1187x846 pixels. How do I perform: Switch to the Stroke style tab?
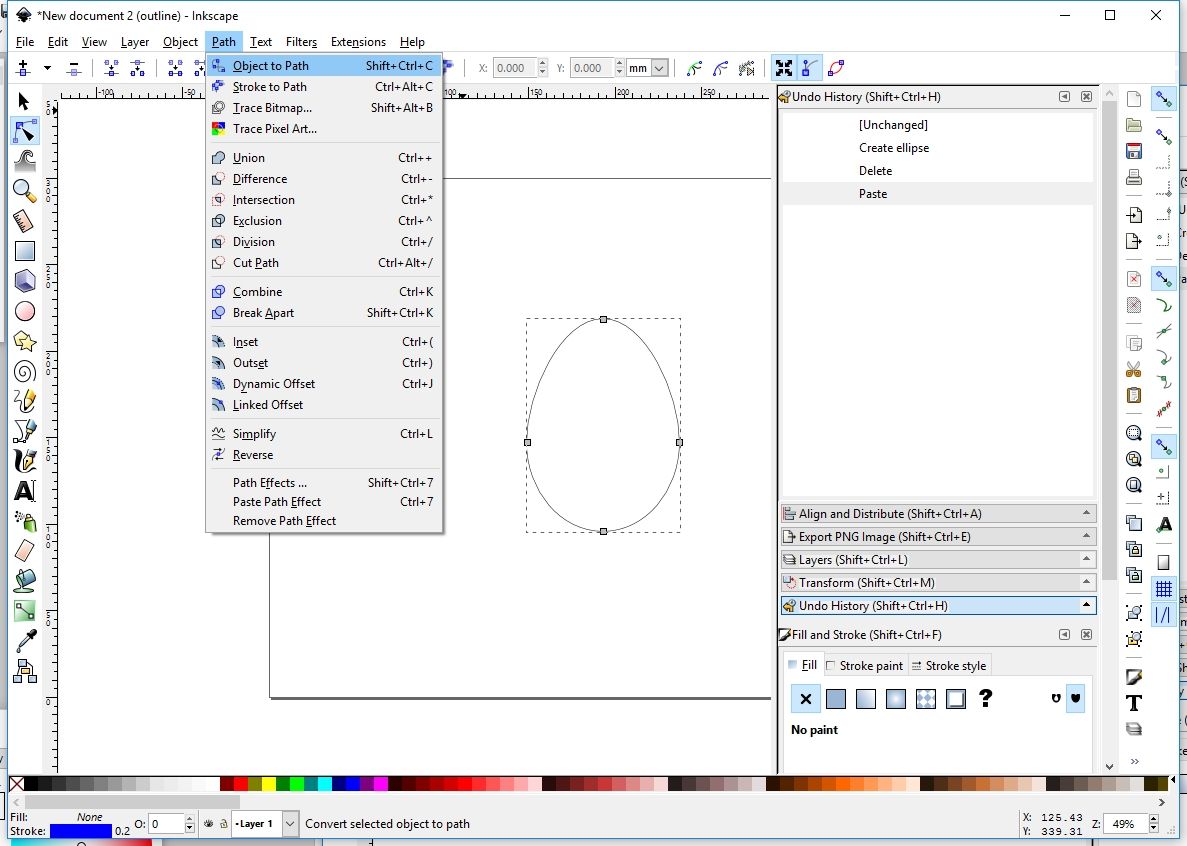click(x=949, y=666)
